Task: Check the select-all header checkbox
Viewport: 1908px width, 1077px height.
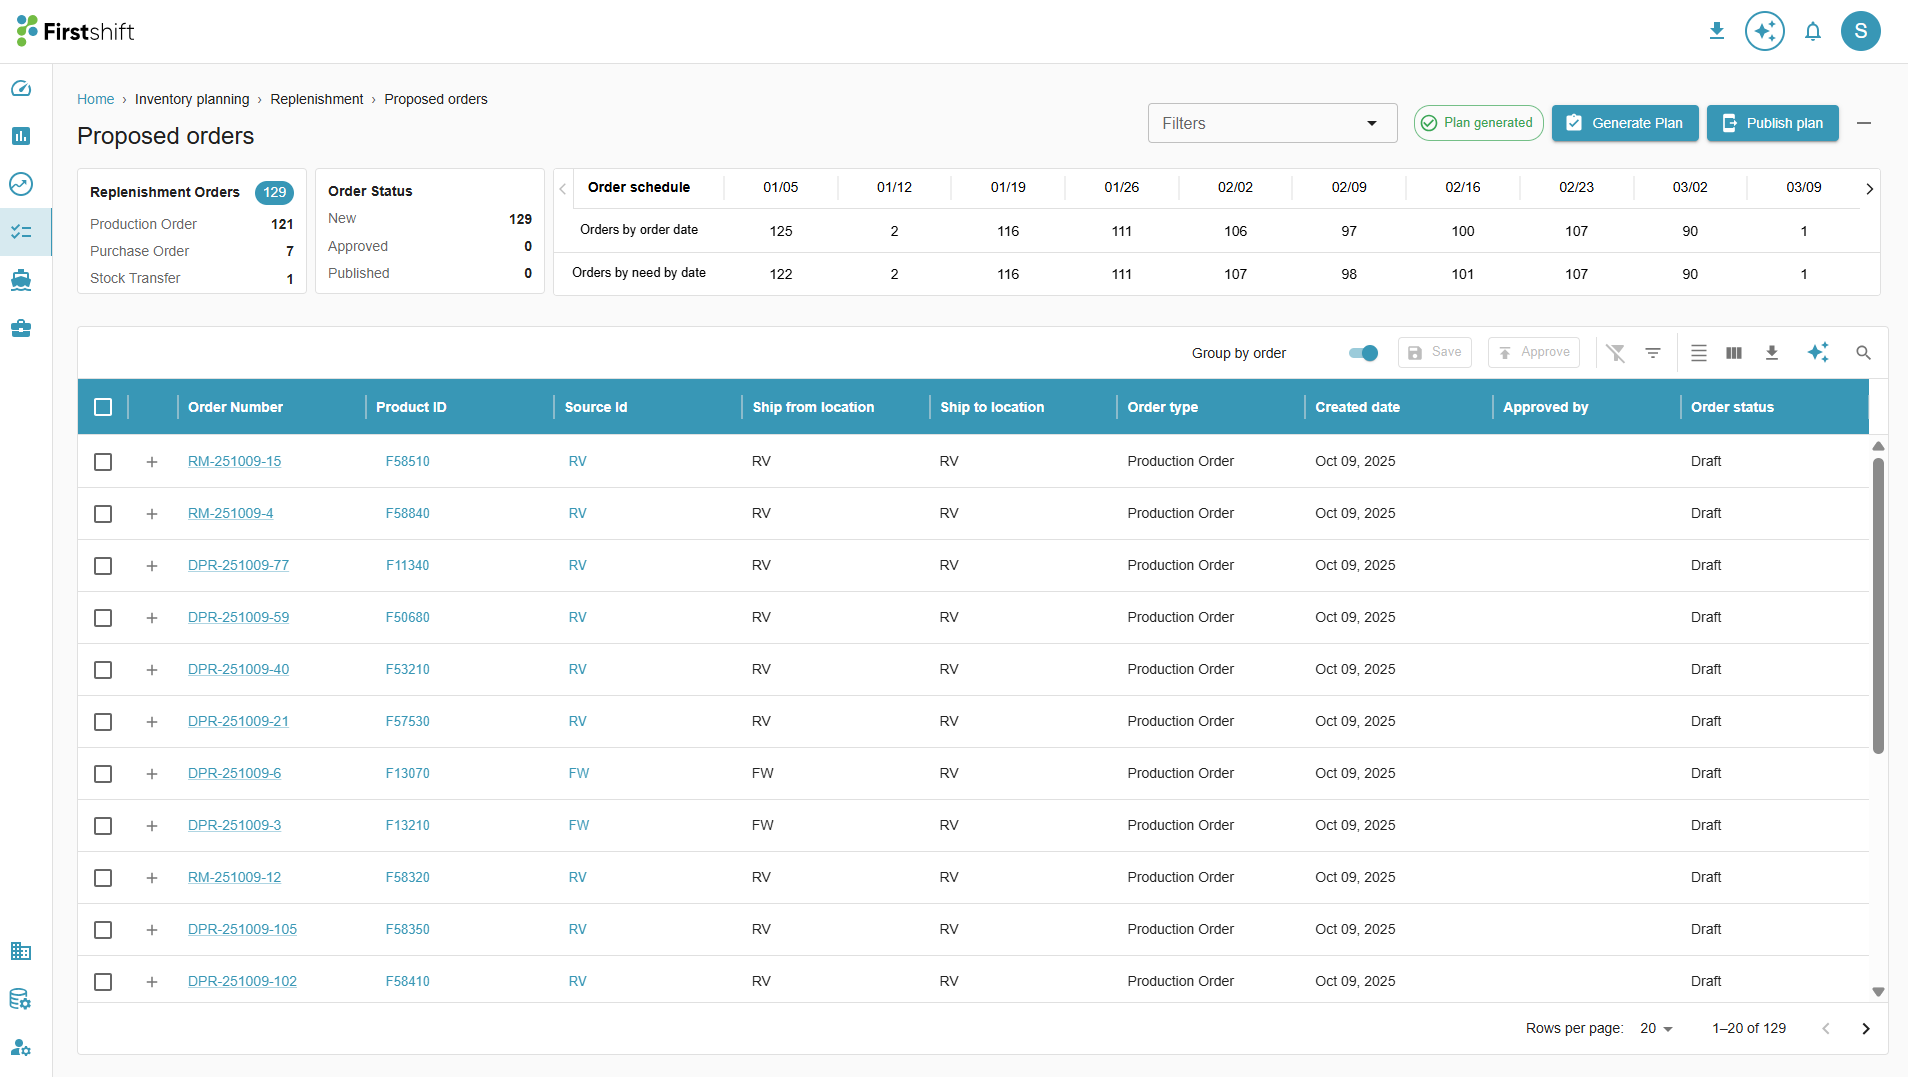Action: tap(103, 407)
